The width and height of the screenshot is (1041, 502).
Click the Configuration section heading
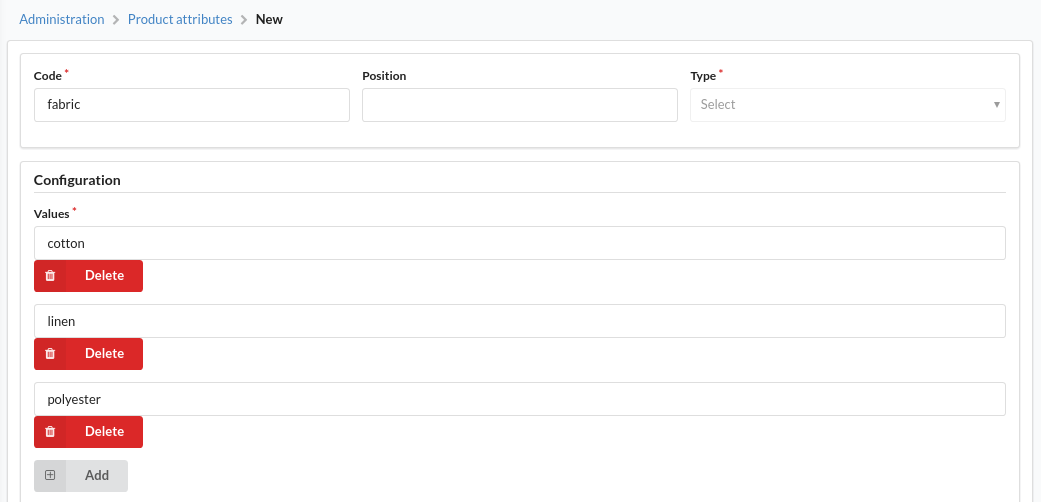pyautogui.click(x=77, y=180)
